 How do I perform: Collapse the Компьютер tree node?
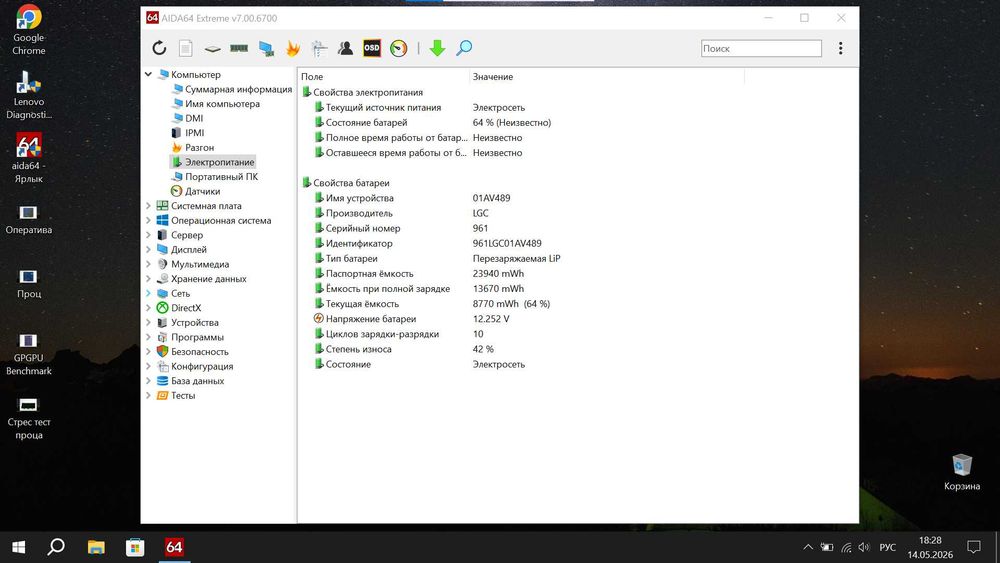[x=149, y=75]
